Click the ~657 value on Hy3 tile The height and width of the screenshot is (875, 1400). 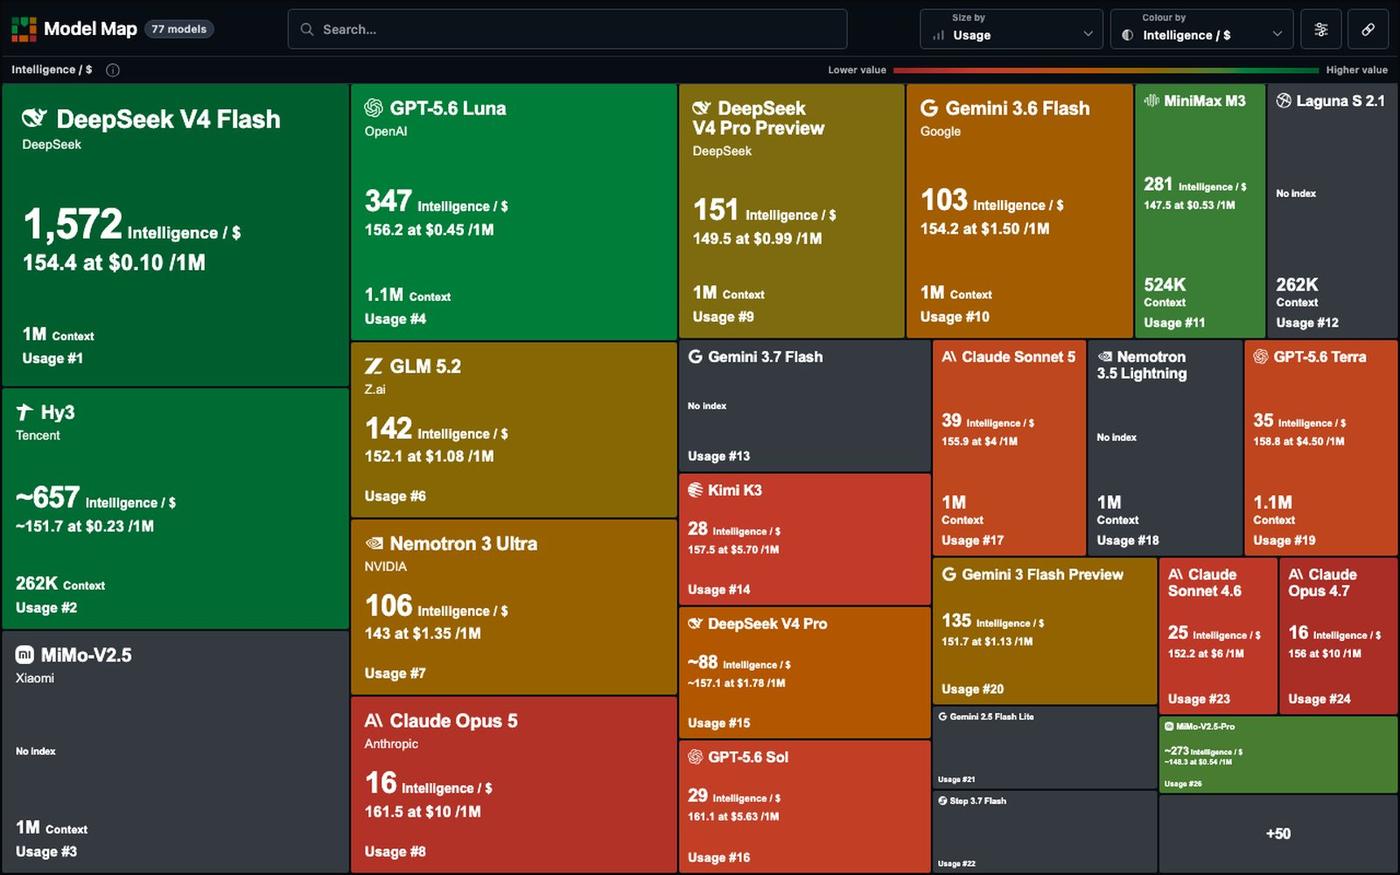tap(47, 497)
